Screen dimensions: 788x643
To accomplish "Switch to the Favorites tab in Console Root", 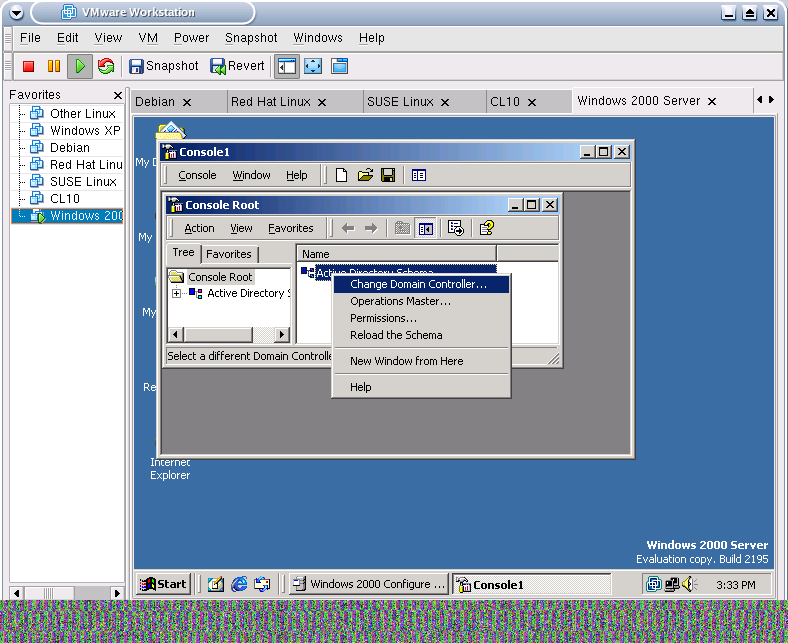I will [229, 254].
